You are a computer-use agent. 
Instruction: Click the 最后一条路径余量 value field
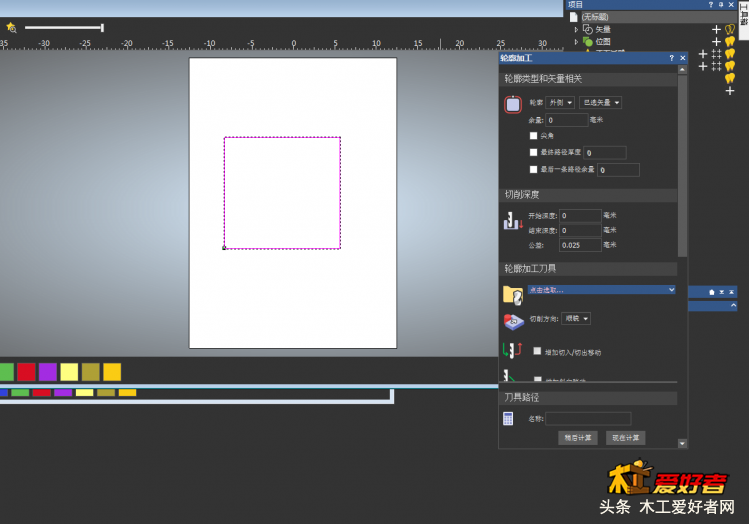point(618,170)
